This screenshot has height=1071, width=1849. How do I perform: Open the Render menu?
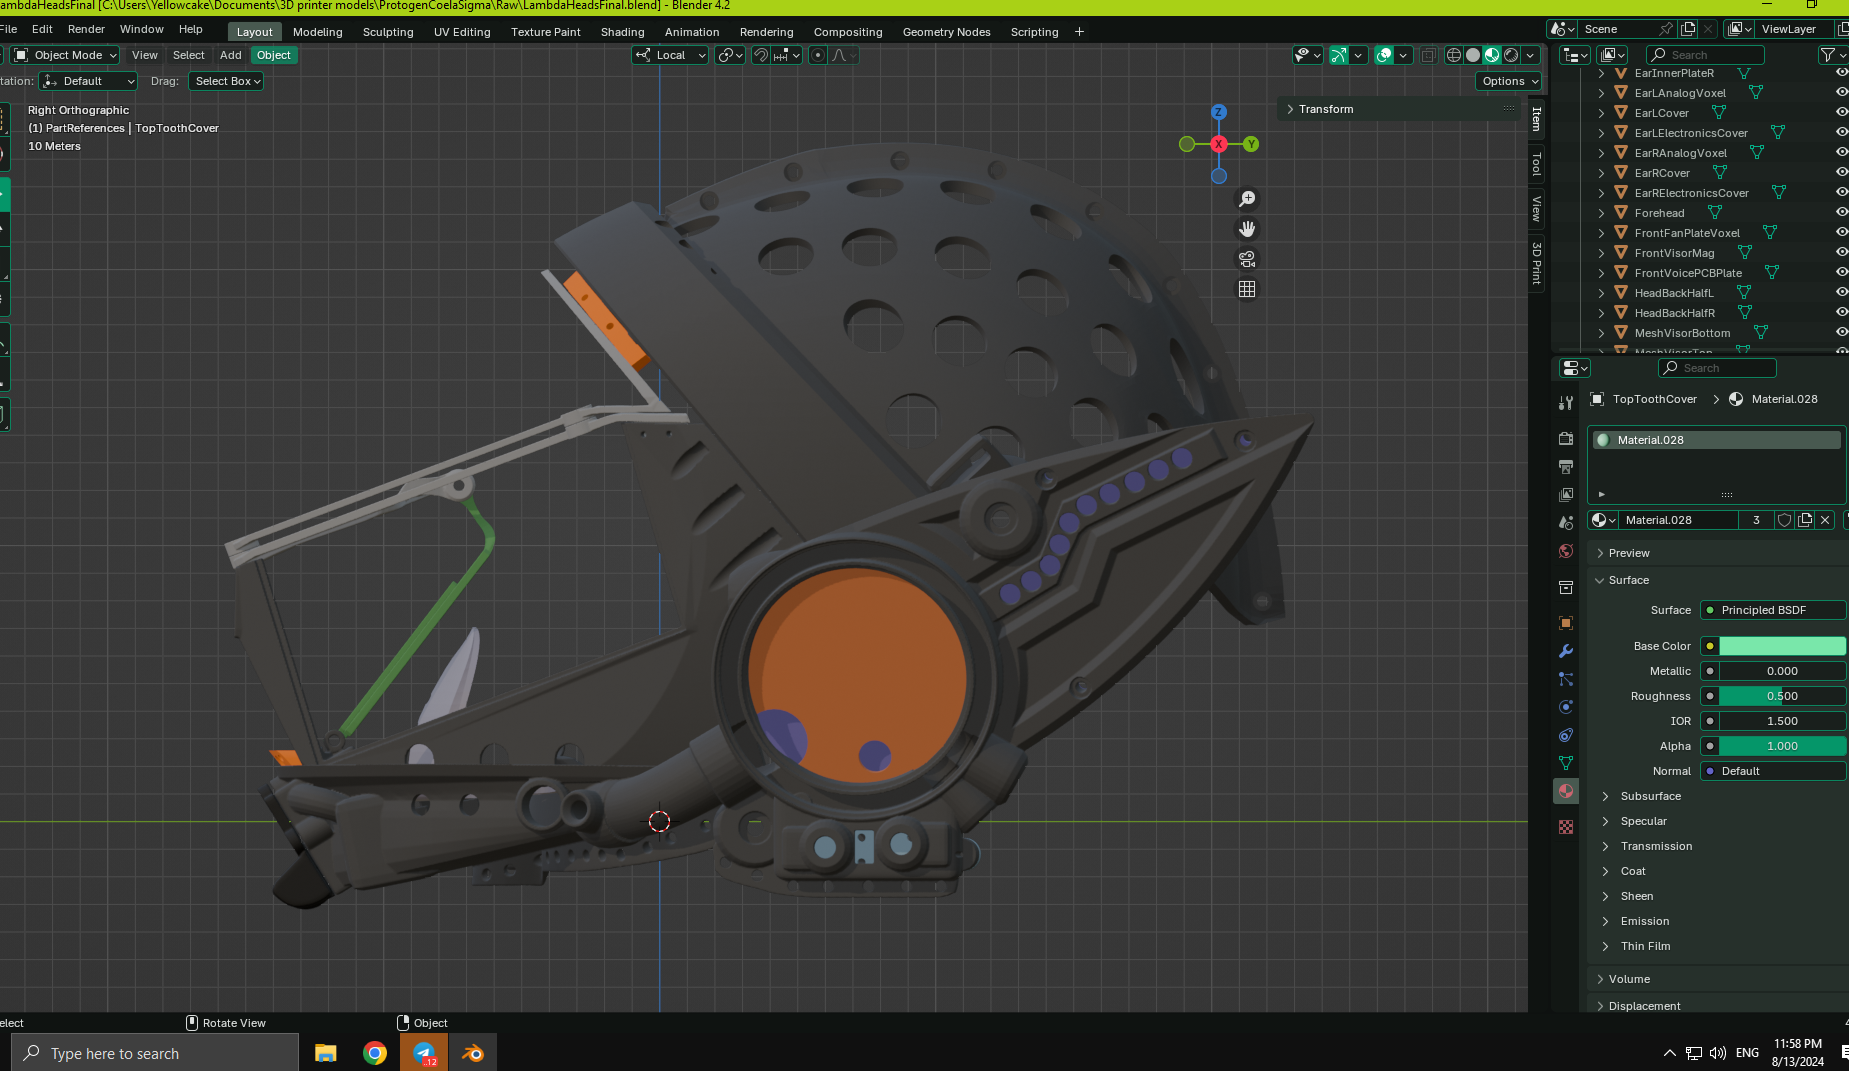(x=86, y=29)
